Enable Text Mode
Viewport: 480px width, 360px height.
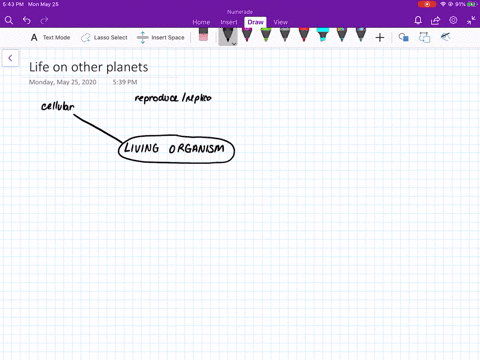[50, 37]
